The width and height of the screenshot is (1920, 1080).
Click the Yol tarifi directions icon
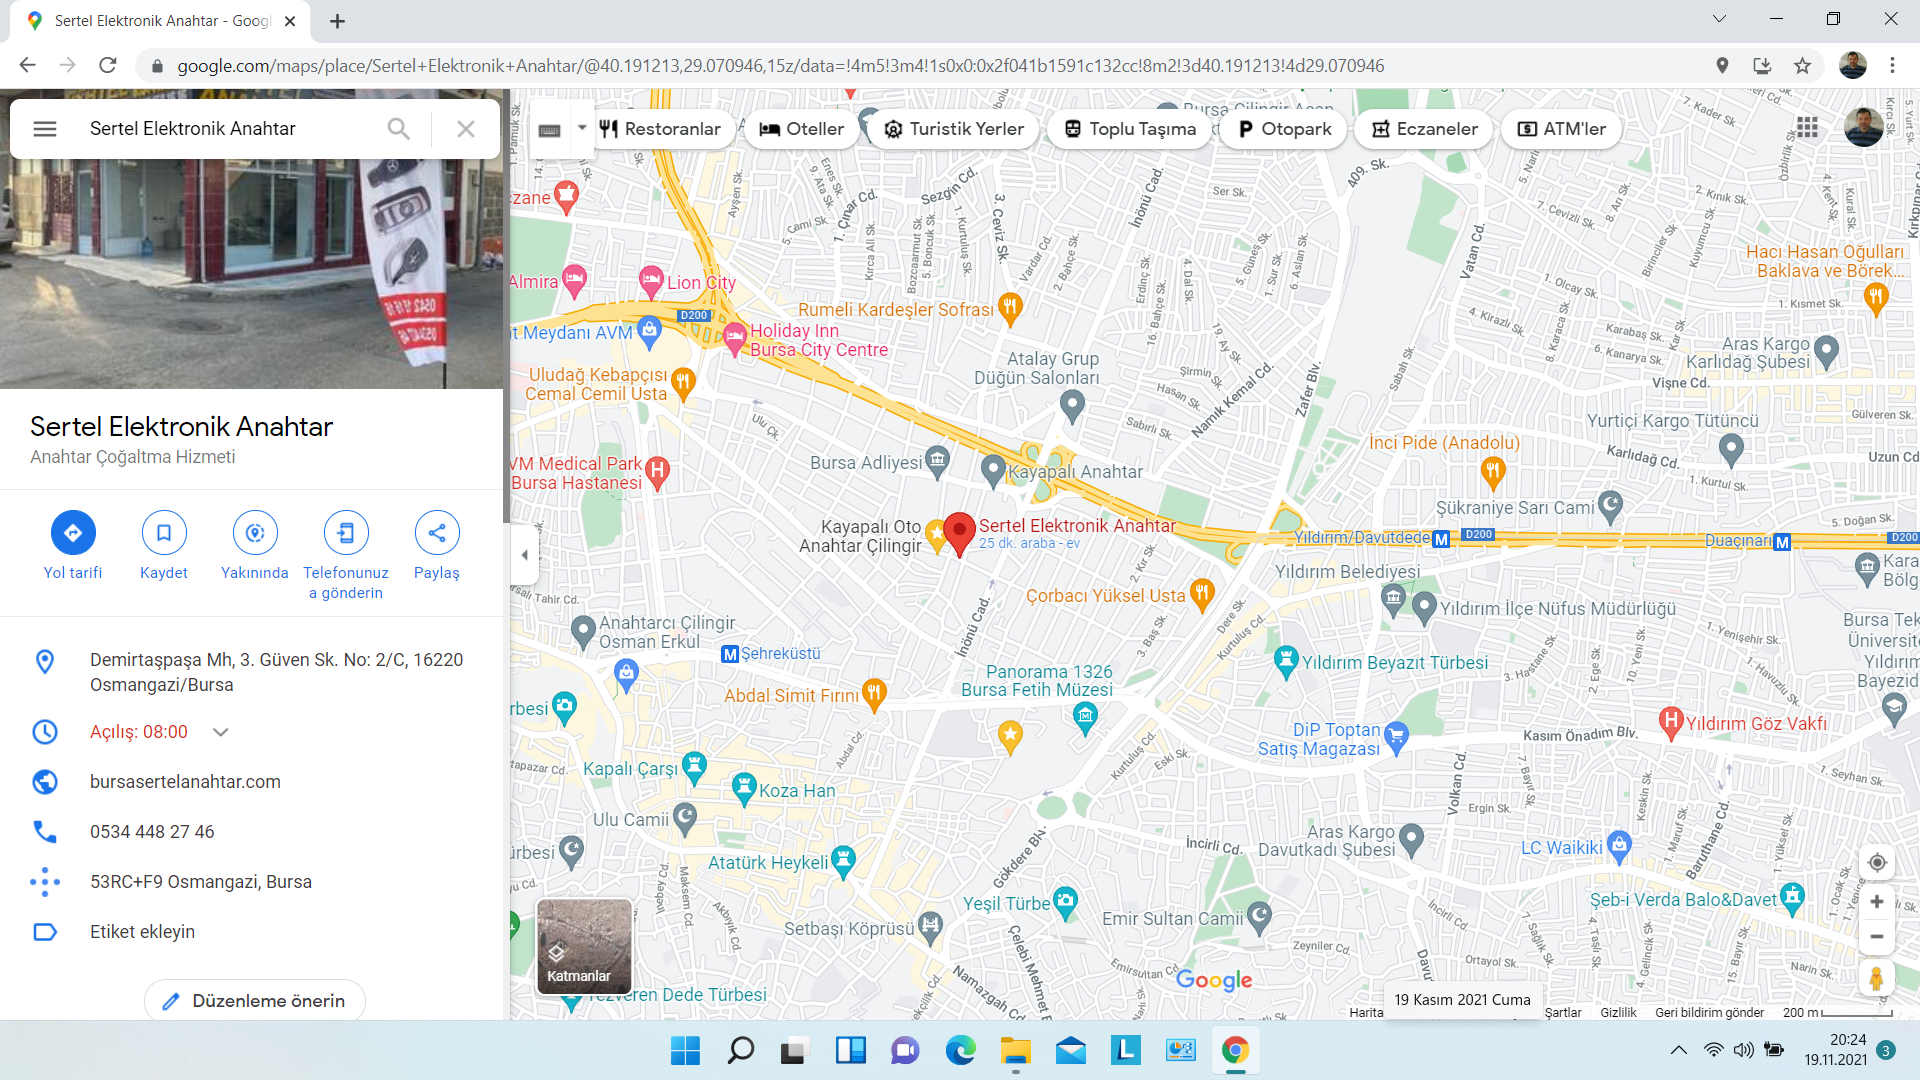[x=73, y=533]
